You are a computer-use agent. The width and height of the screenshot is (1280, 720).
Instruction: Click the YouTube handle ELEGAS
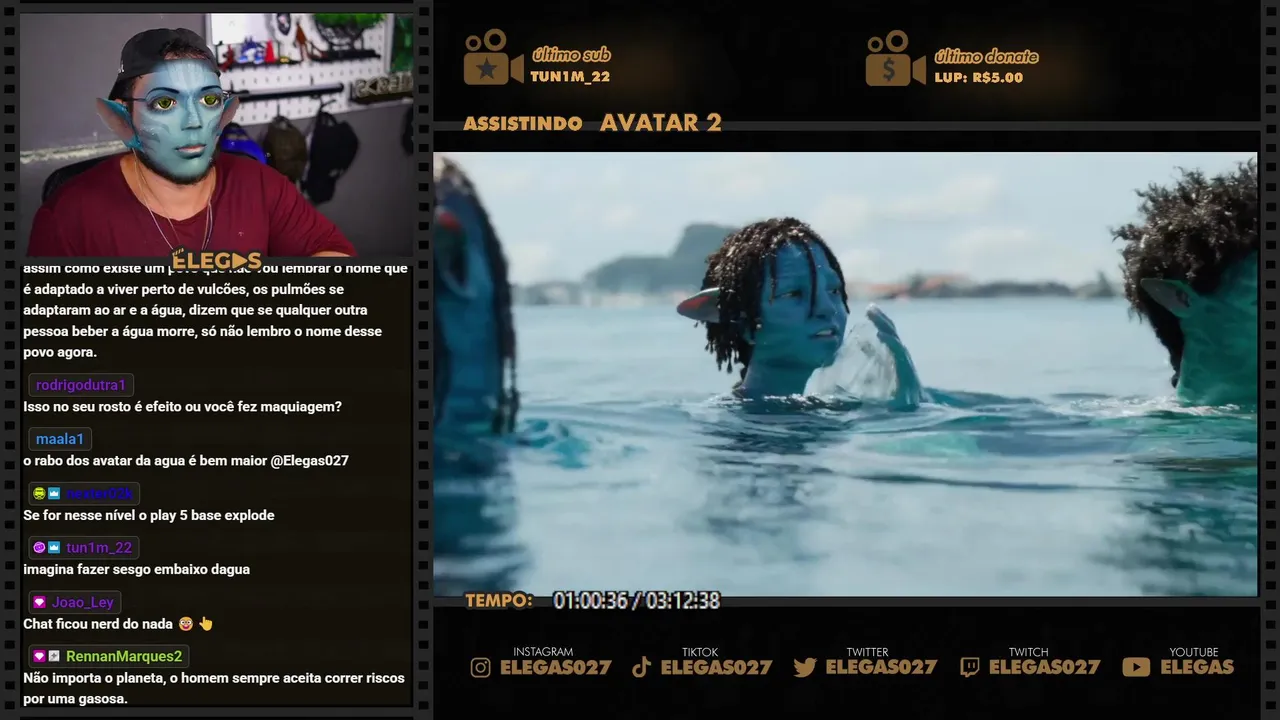[1197, 667]
